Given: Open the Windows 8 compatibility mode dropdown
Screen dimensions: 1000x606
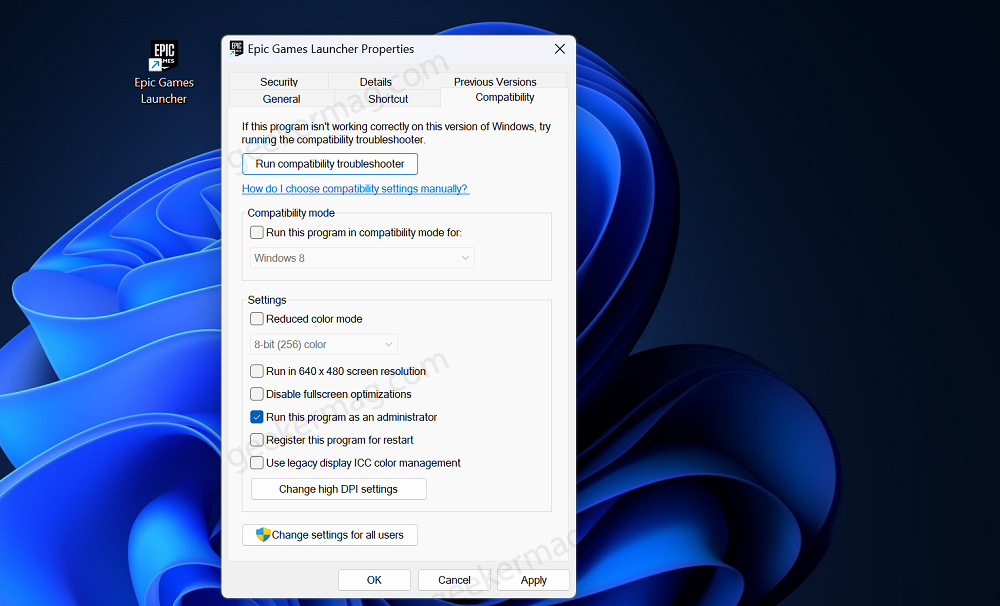Looking at the screenshot, I should (362, 258).
